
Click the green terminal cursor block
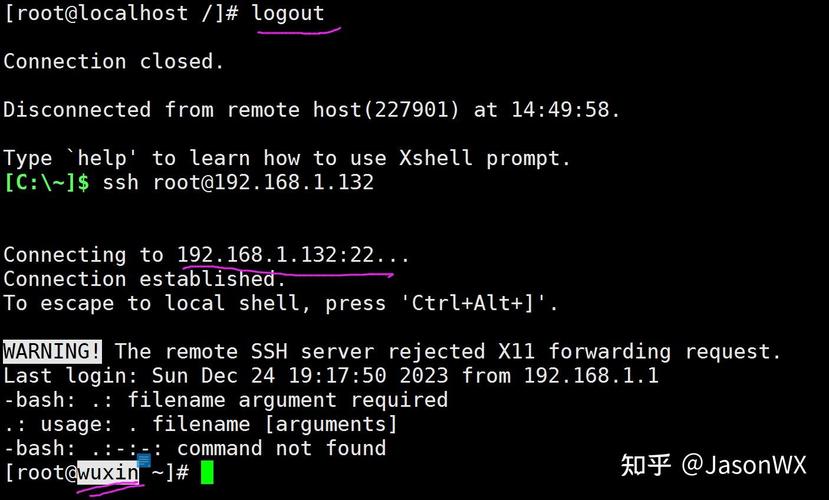[207, 472]
